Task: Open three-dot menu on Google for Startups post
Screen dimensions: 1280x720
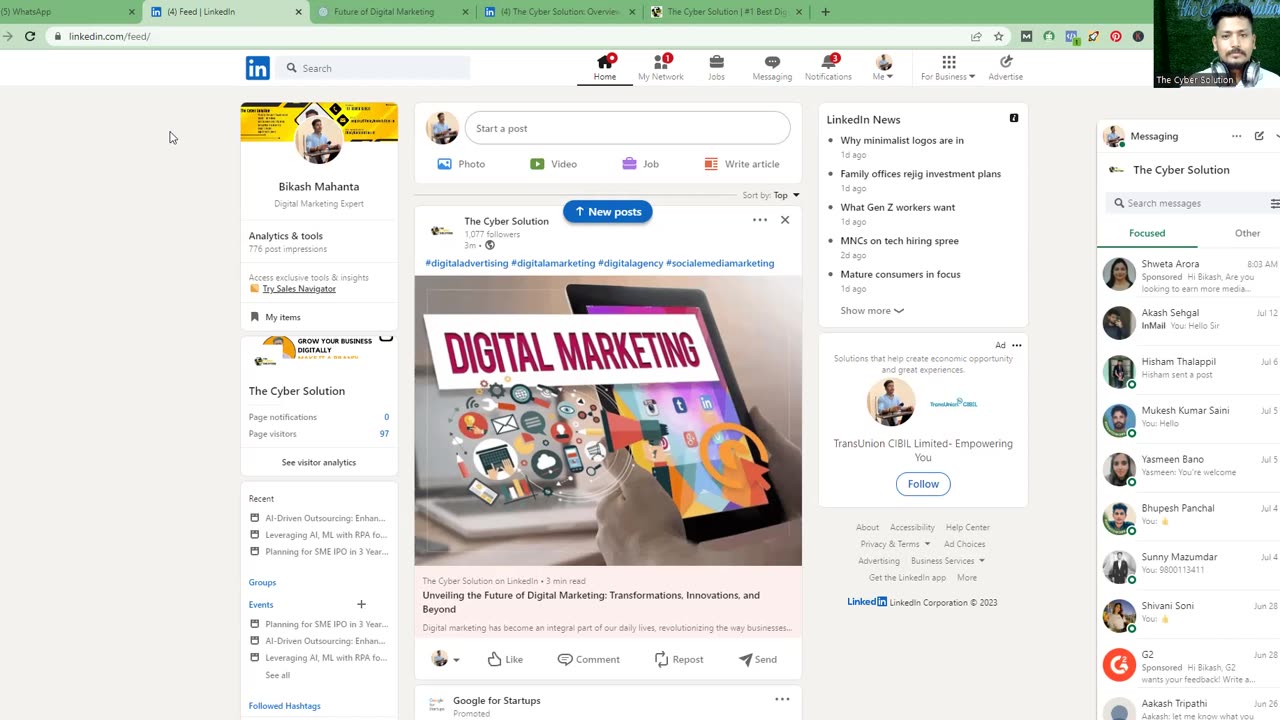Action: pos(782,699)
